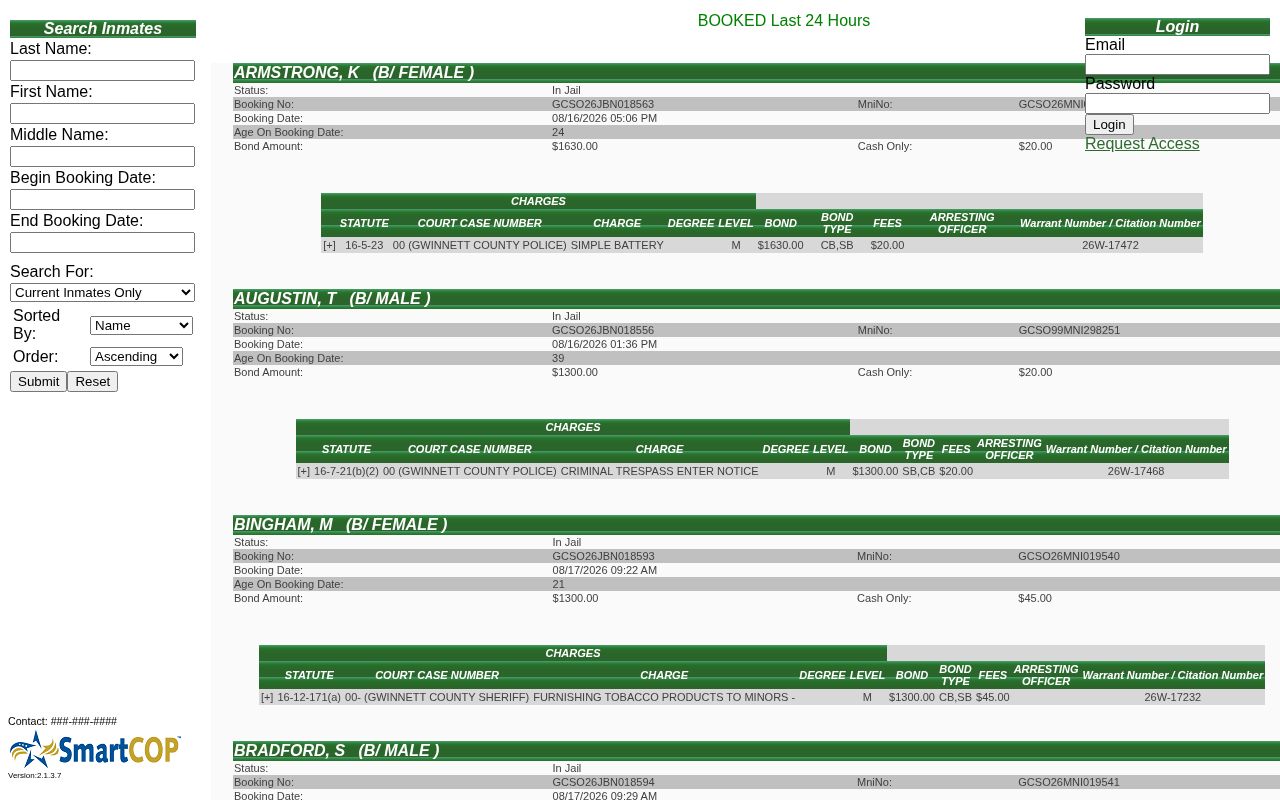Click the Contact phone text
1280x800 pixels.
point(63,721)
